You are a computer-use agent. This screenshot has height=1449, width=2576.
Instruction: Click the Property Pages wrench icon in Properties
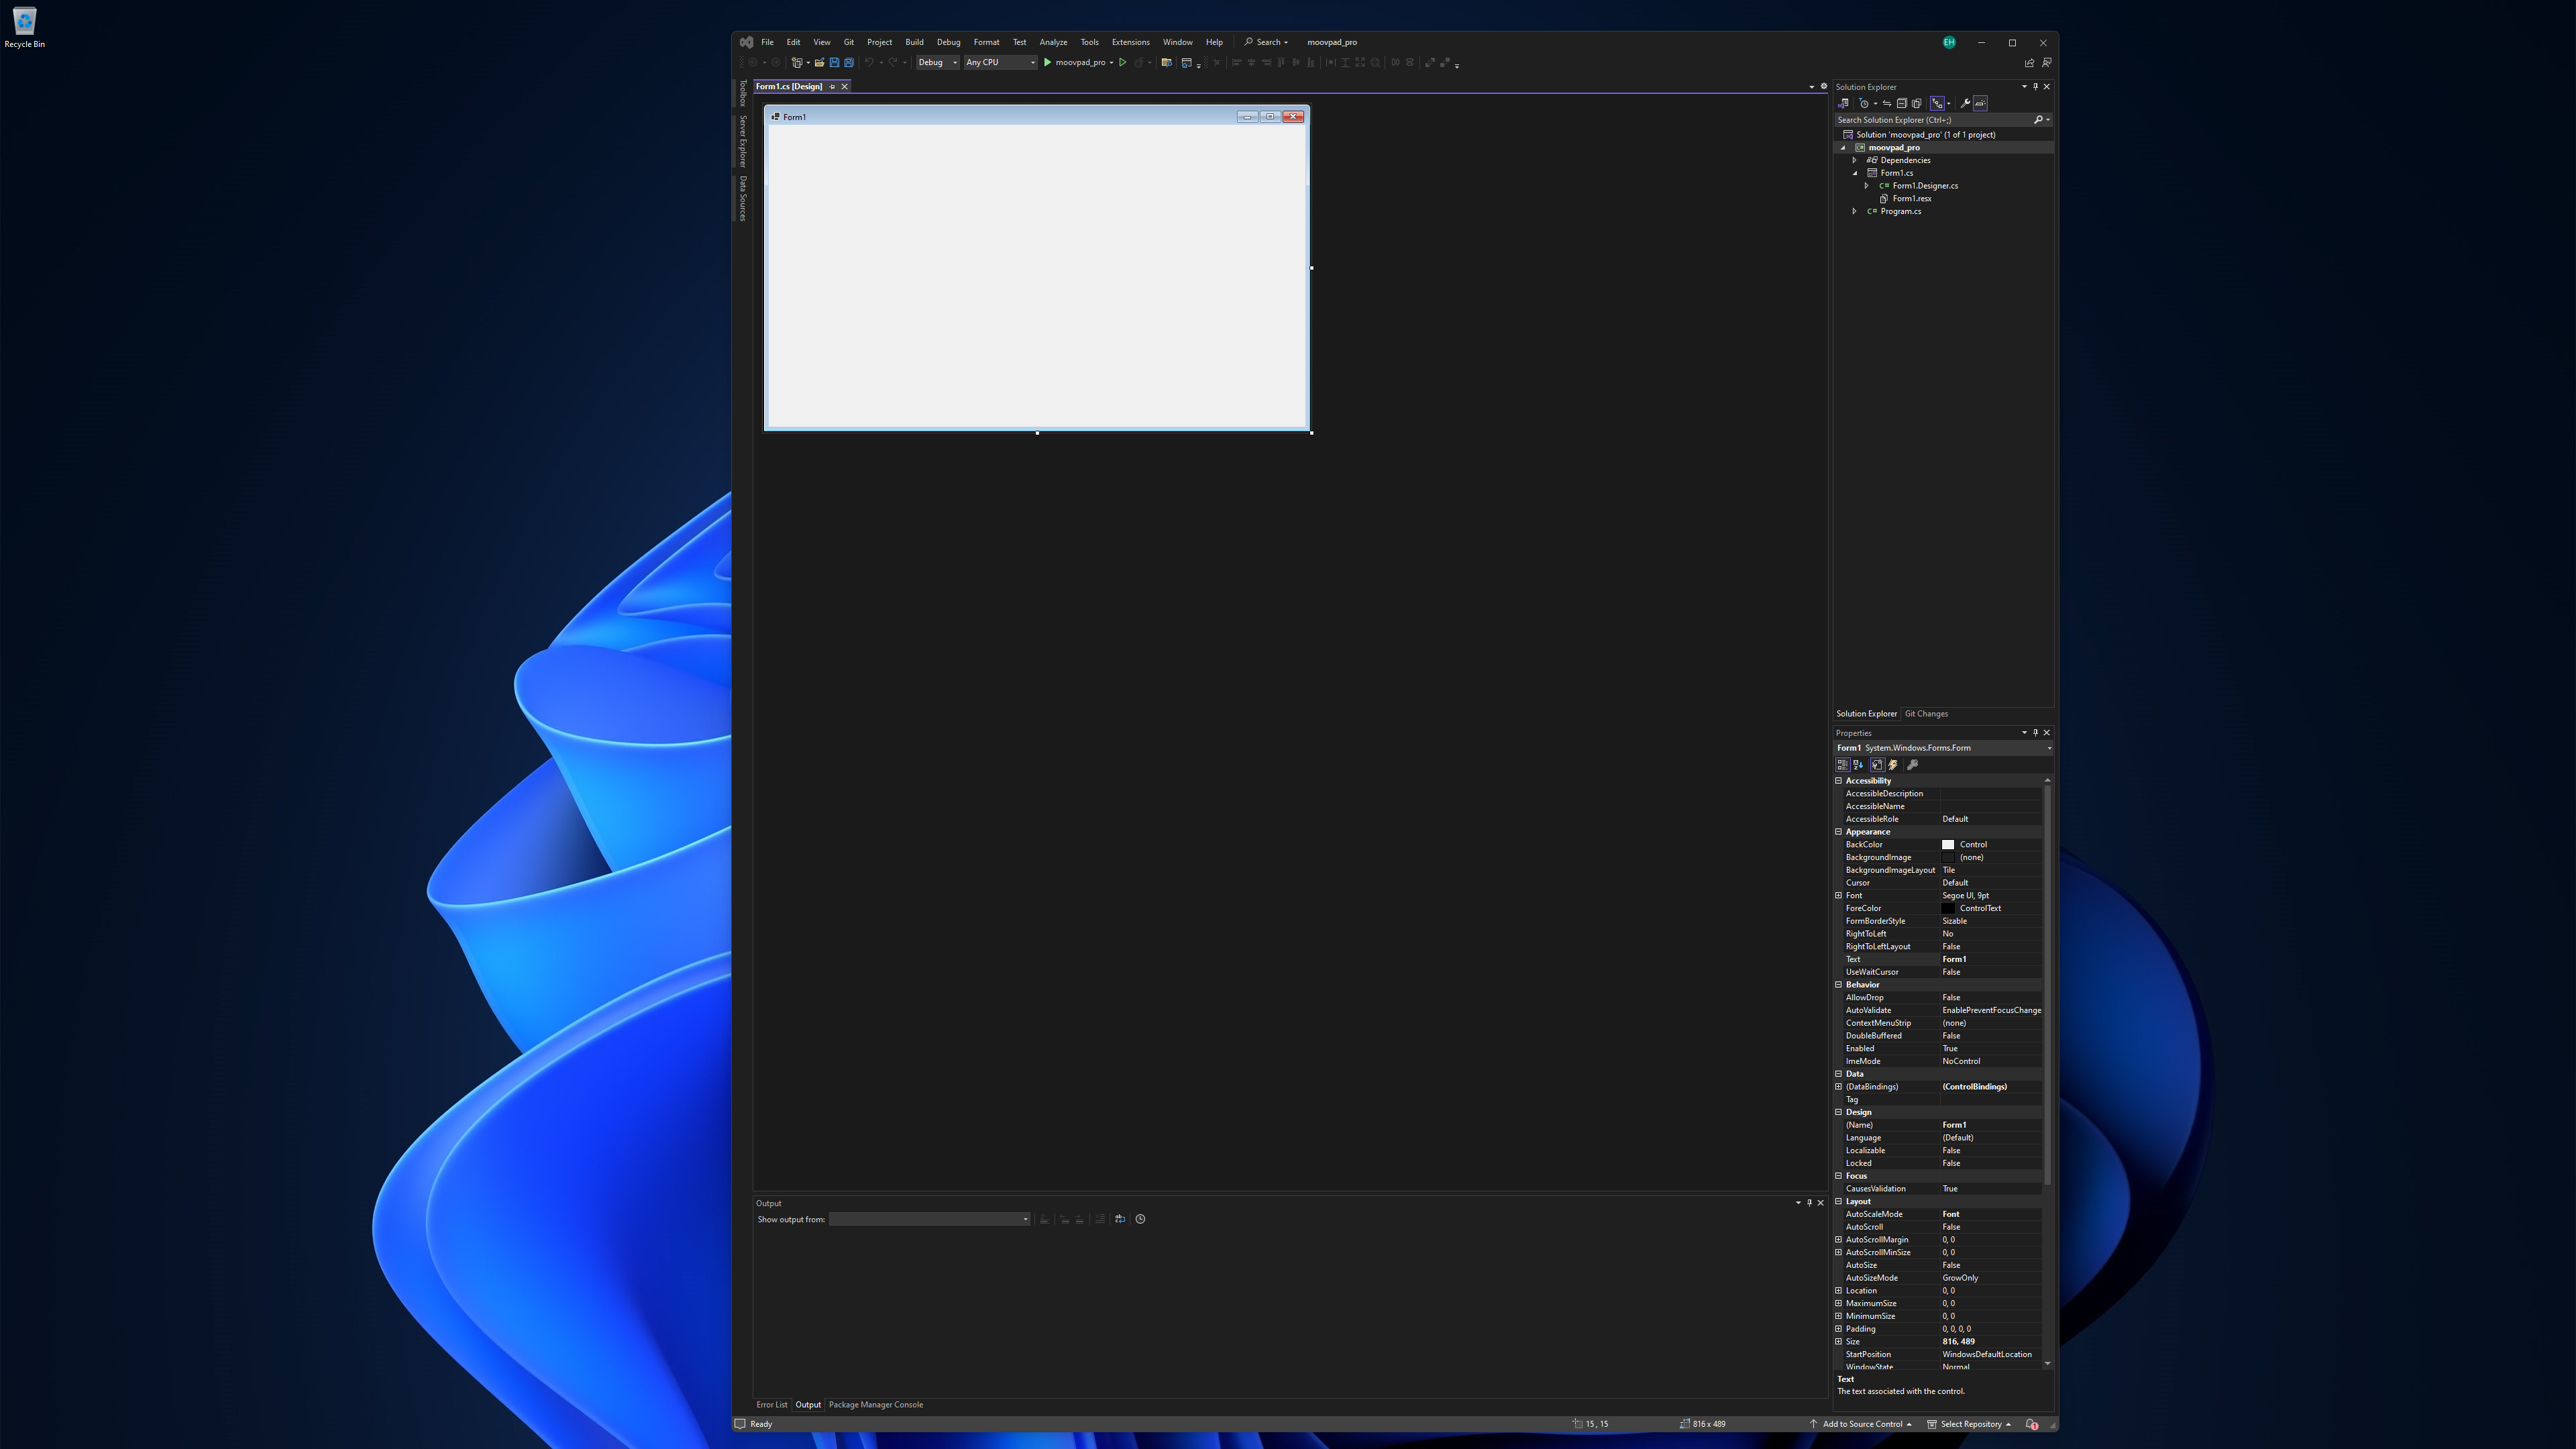coord(1913,765)
